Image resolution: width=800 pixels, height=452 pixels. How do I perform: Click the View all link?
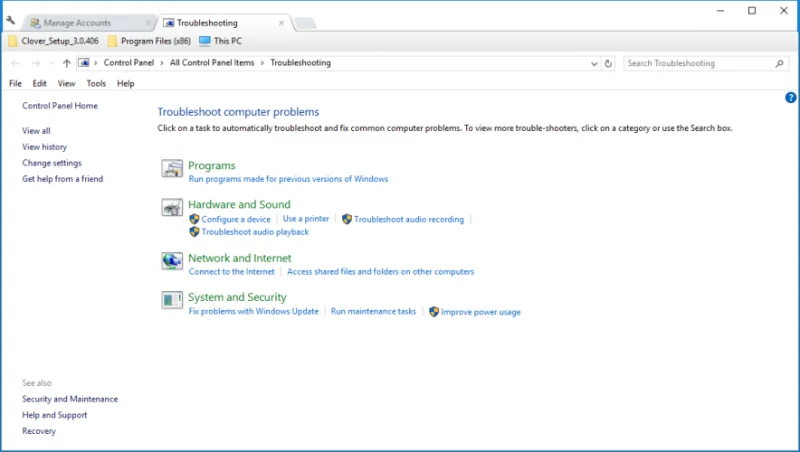(36, 131)
